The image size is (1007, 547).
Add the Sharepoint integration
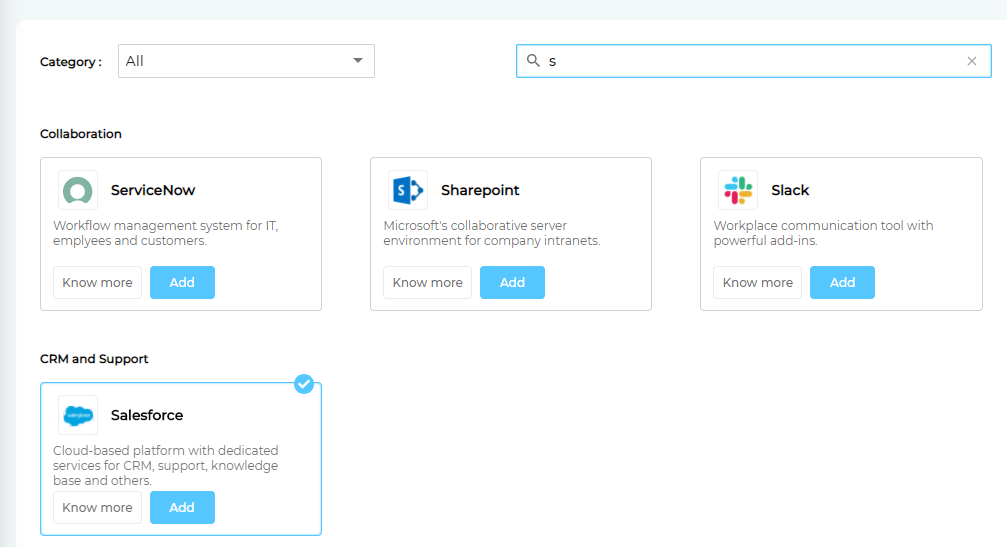(x=512, y=283)
